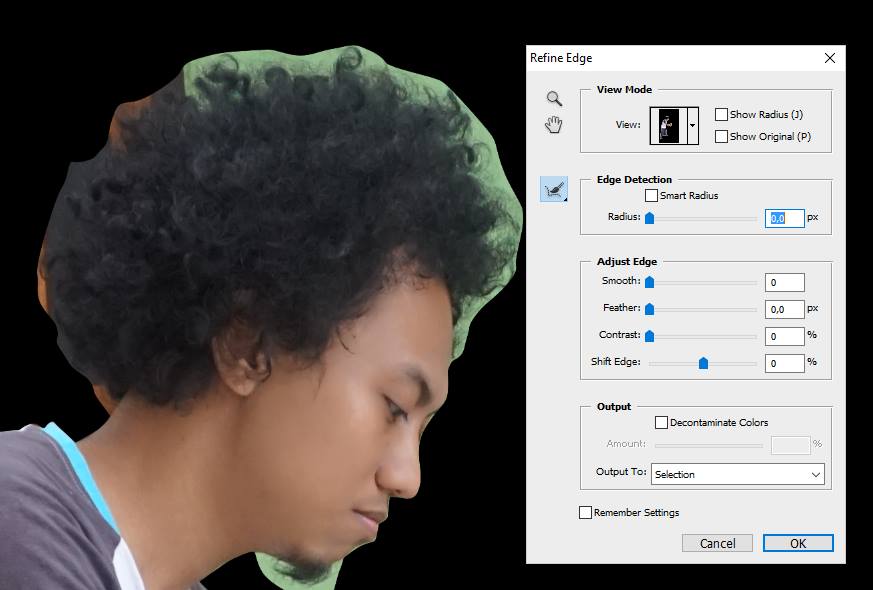
Task: Check Show Original (P)
Action: point(721,136)
